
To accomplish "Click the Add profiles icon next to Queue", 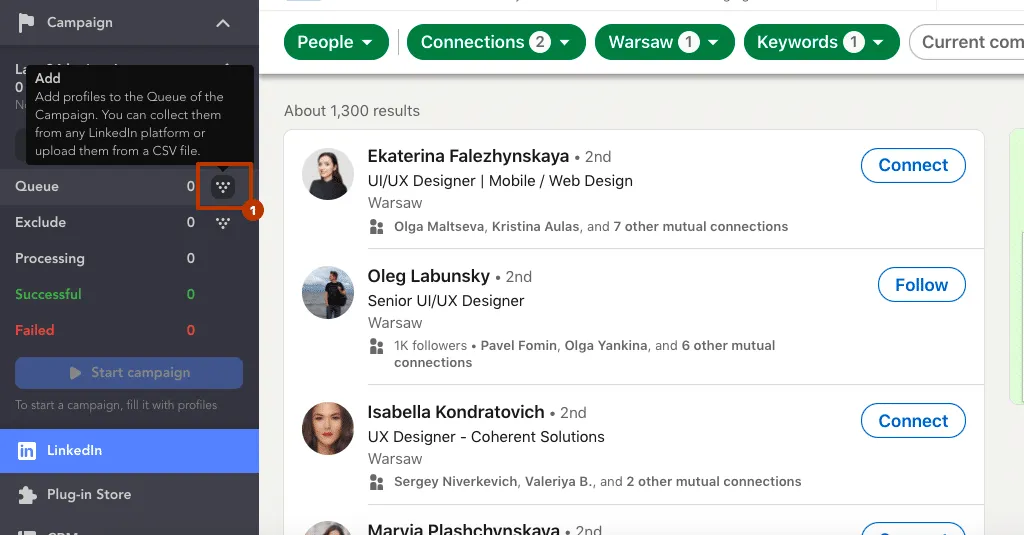I will (x=223, y=187).
